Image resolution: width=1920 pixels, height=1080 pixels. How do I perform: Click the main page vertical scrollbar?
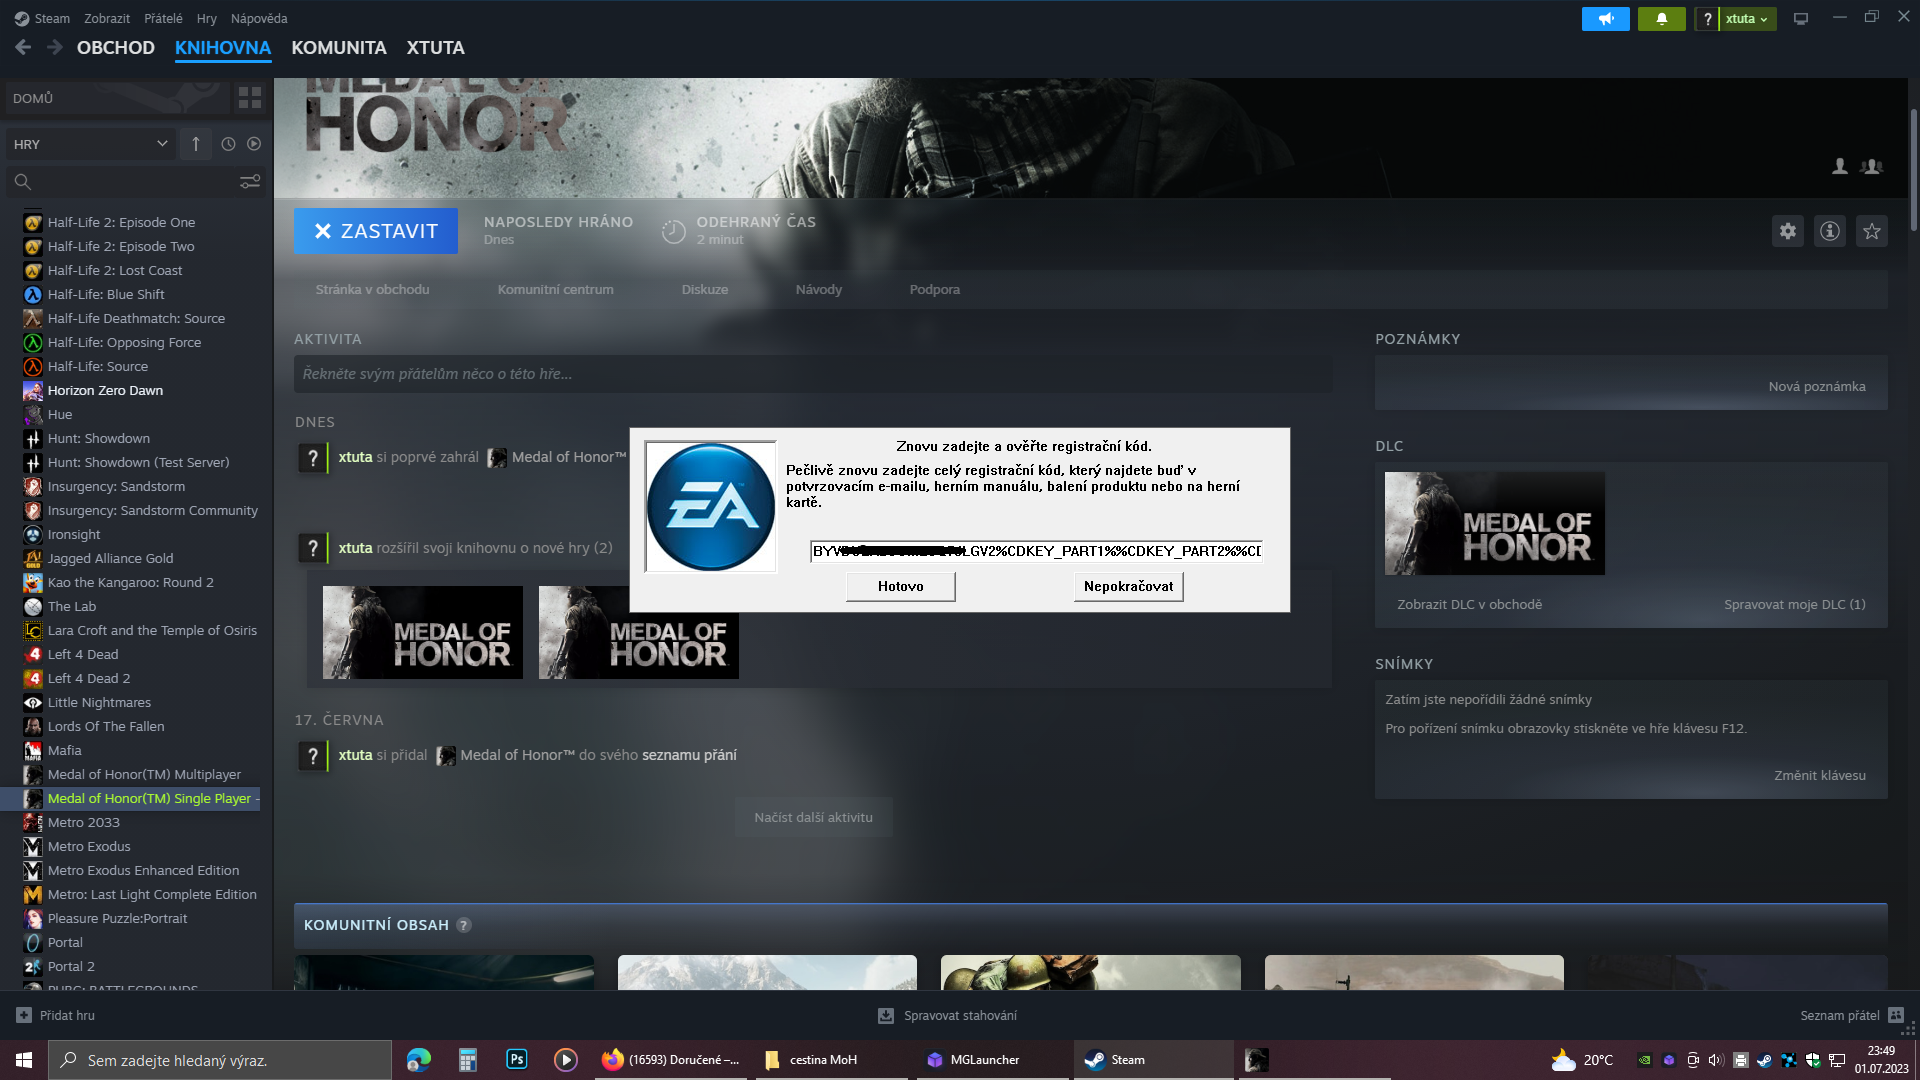tap(1914, 170)
